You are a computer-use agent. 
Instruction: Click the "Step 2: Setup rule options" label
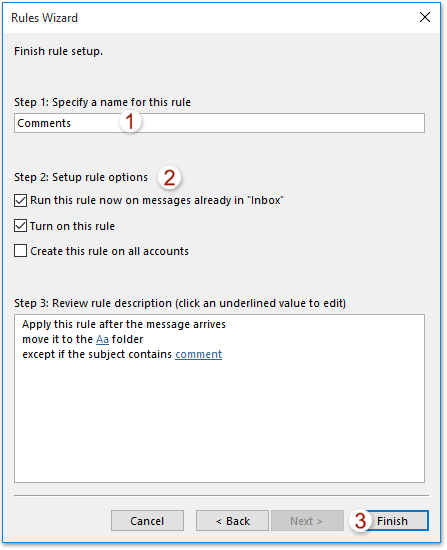pos(81,177)
